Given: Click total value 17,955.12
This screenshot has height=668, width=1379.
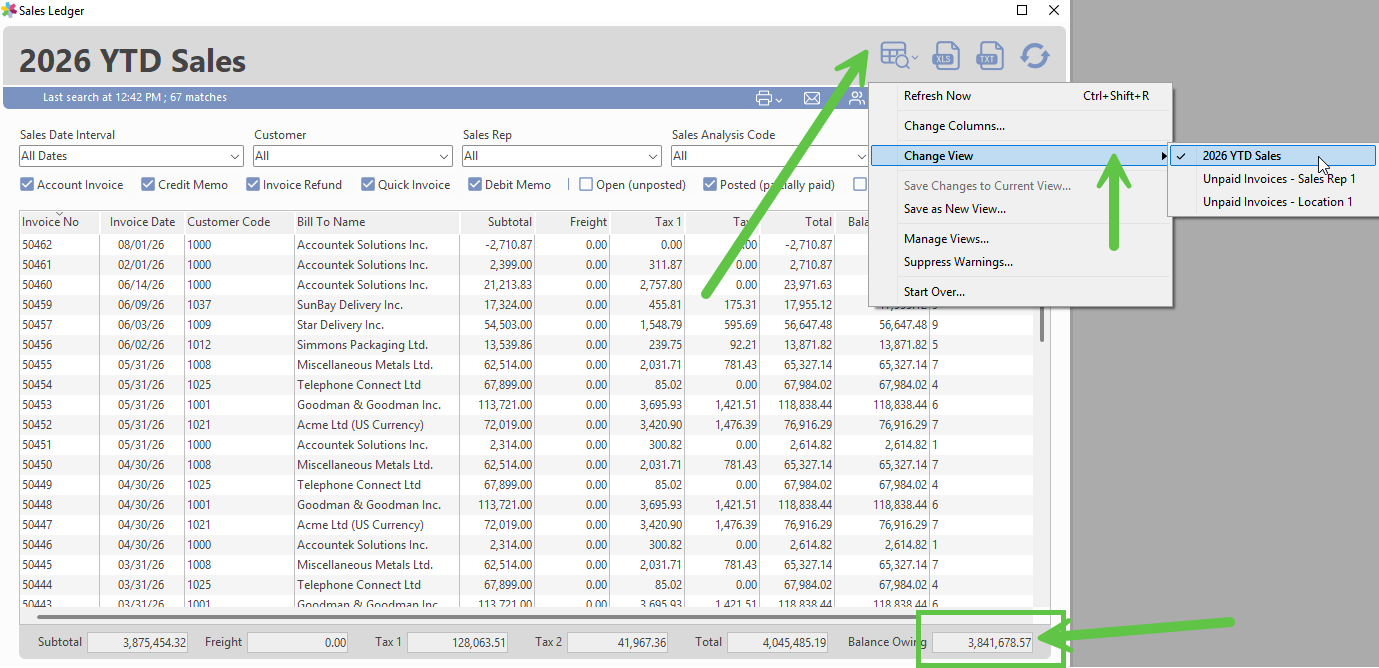Looking at the screenshot, I should tap(798, 305).
